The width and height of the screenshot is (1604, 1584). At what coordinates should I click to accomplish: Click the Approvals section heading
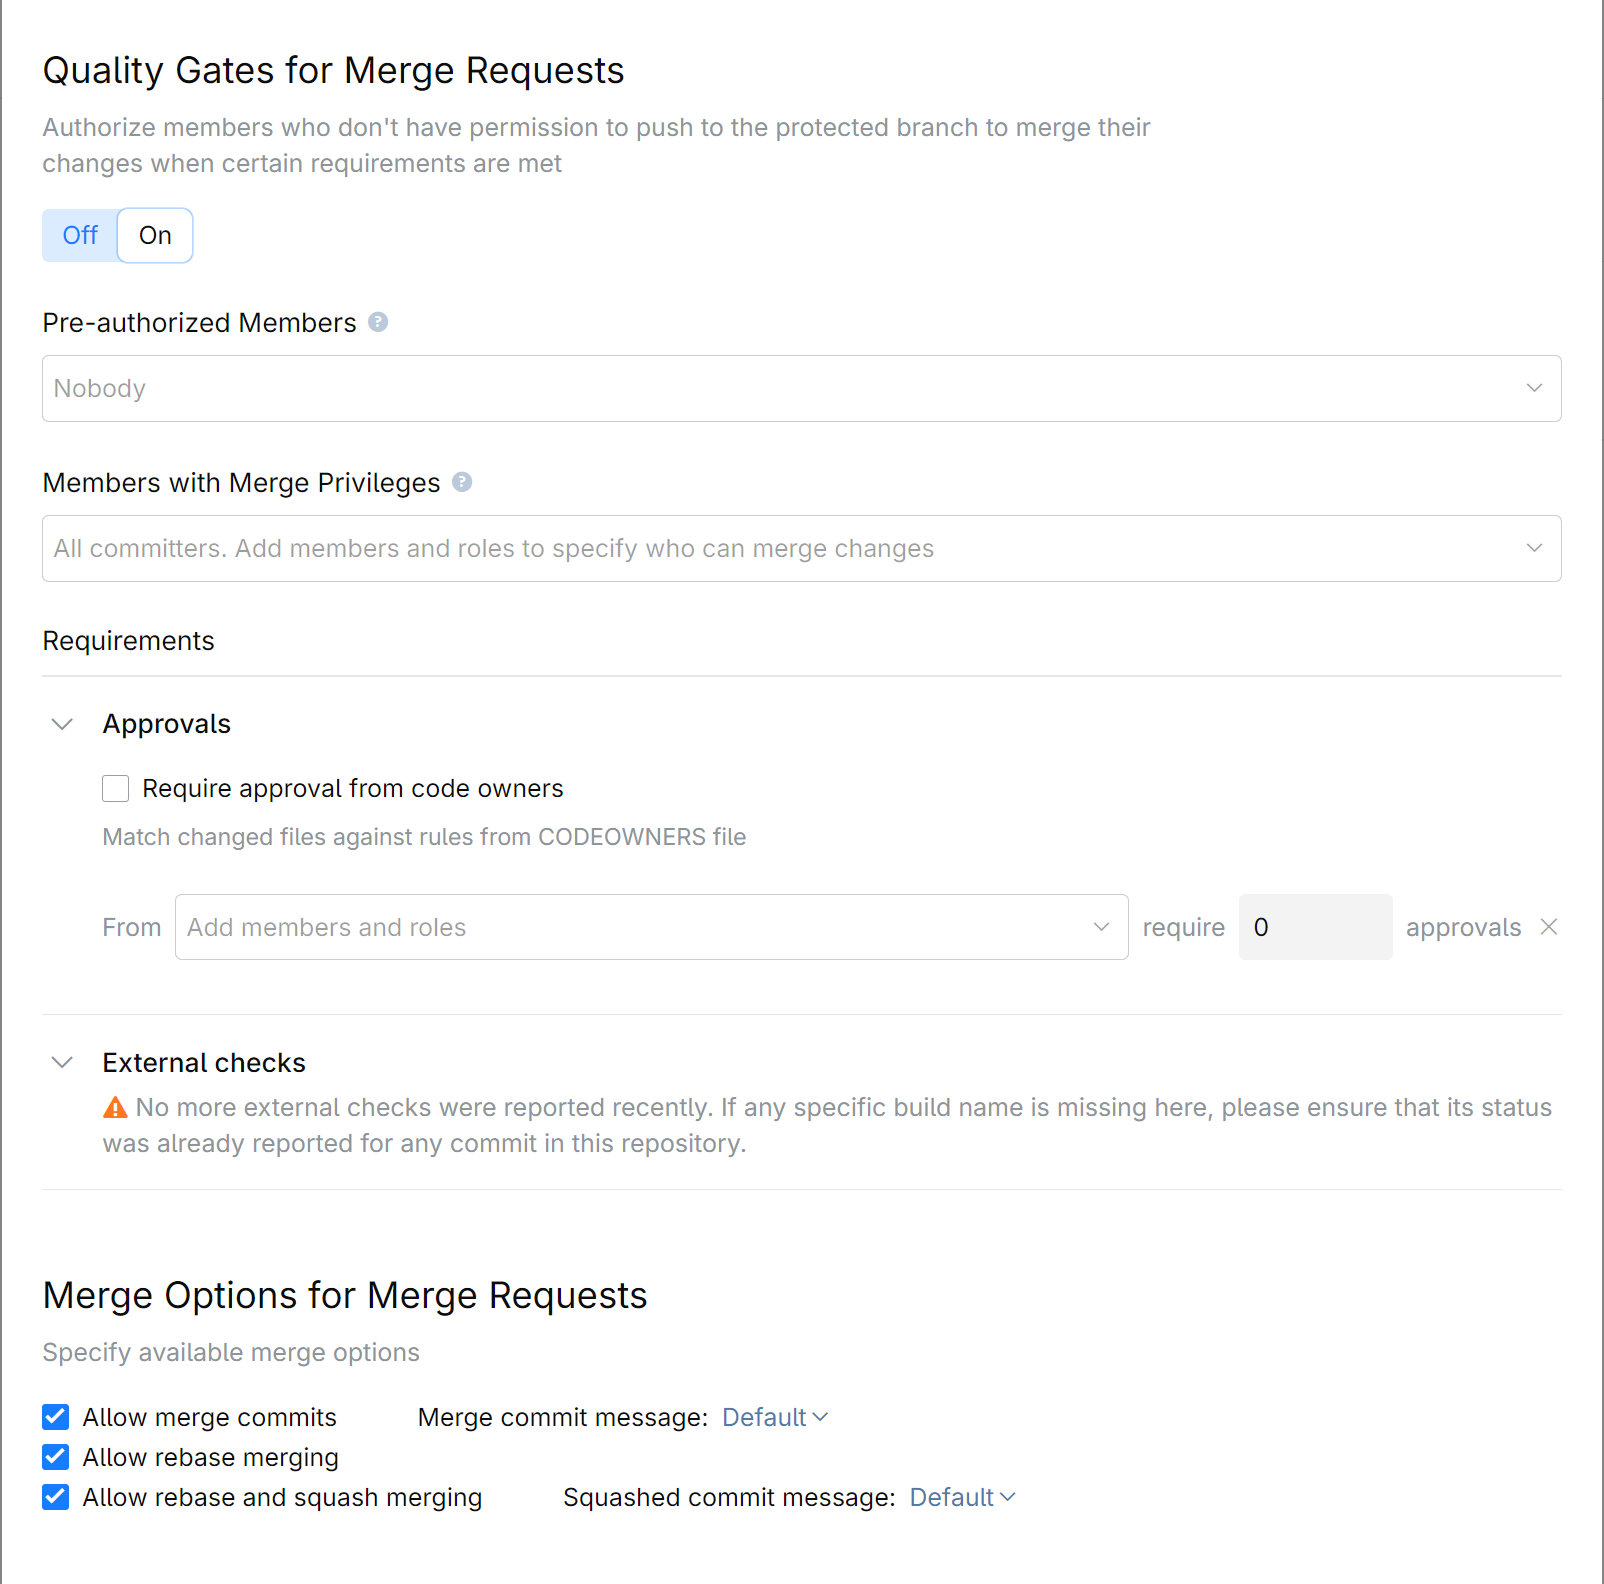click(x=167, y=724)
